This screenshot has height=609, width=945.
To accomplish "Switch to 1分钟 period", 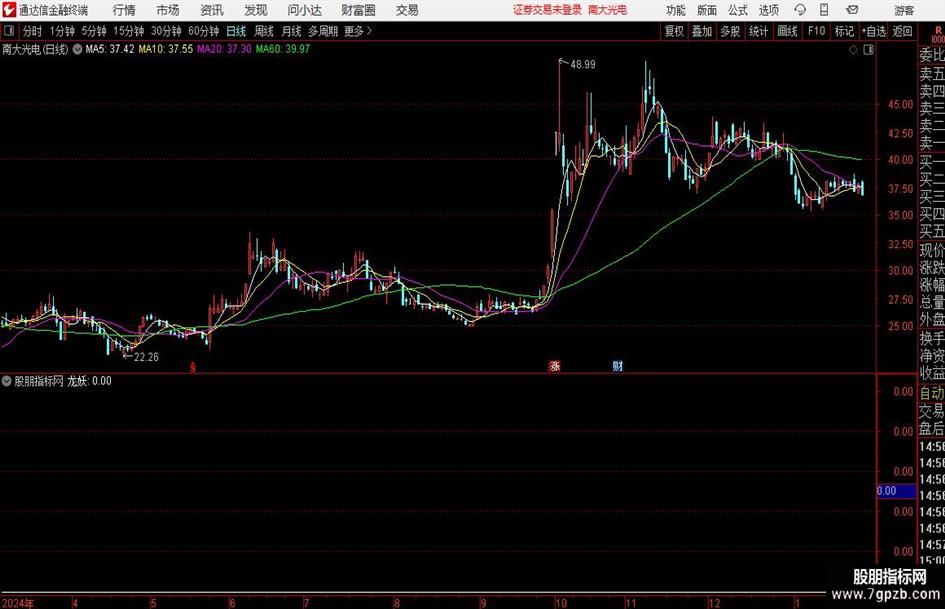I will coord(61,31).
